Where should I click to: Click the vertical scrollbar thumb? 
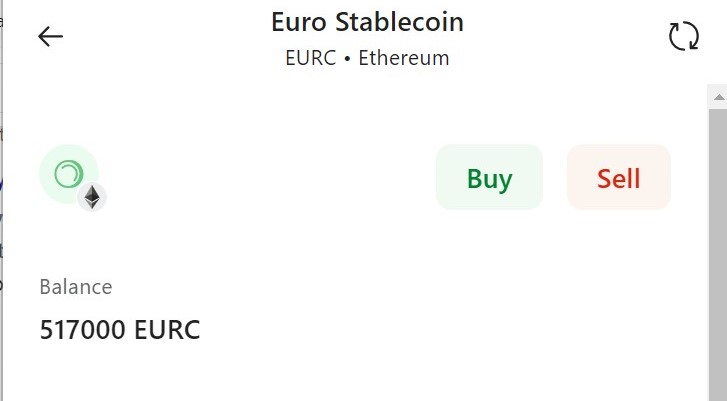718,255
